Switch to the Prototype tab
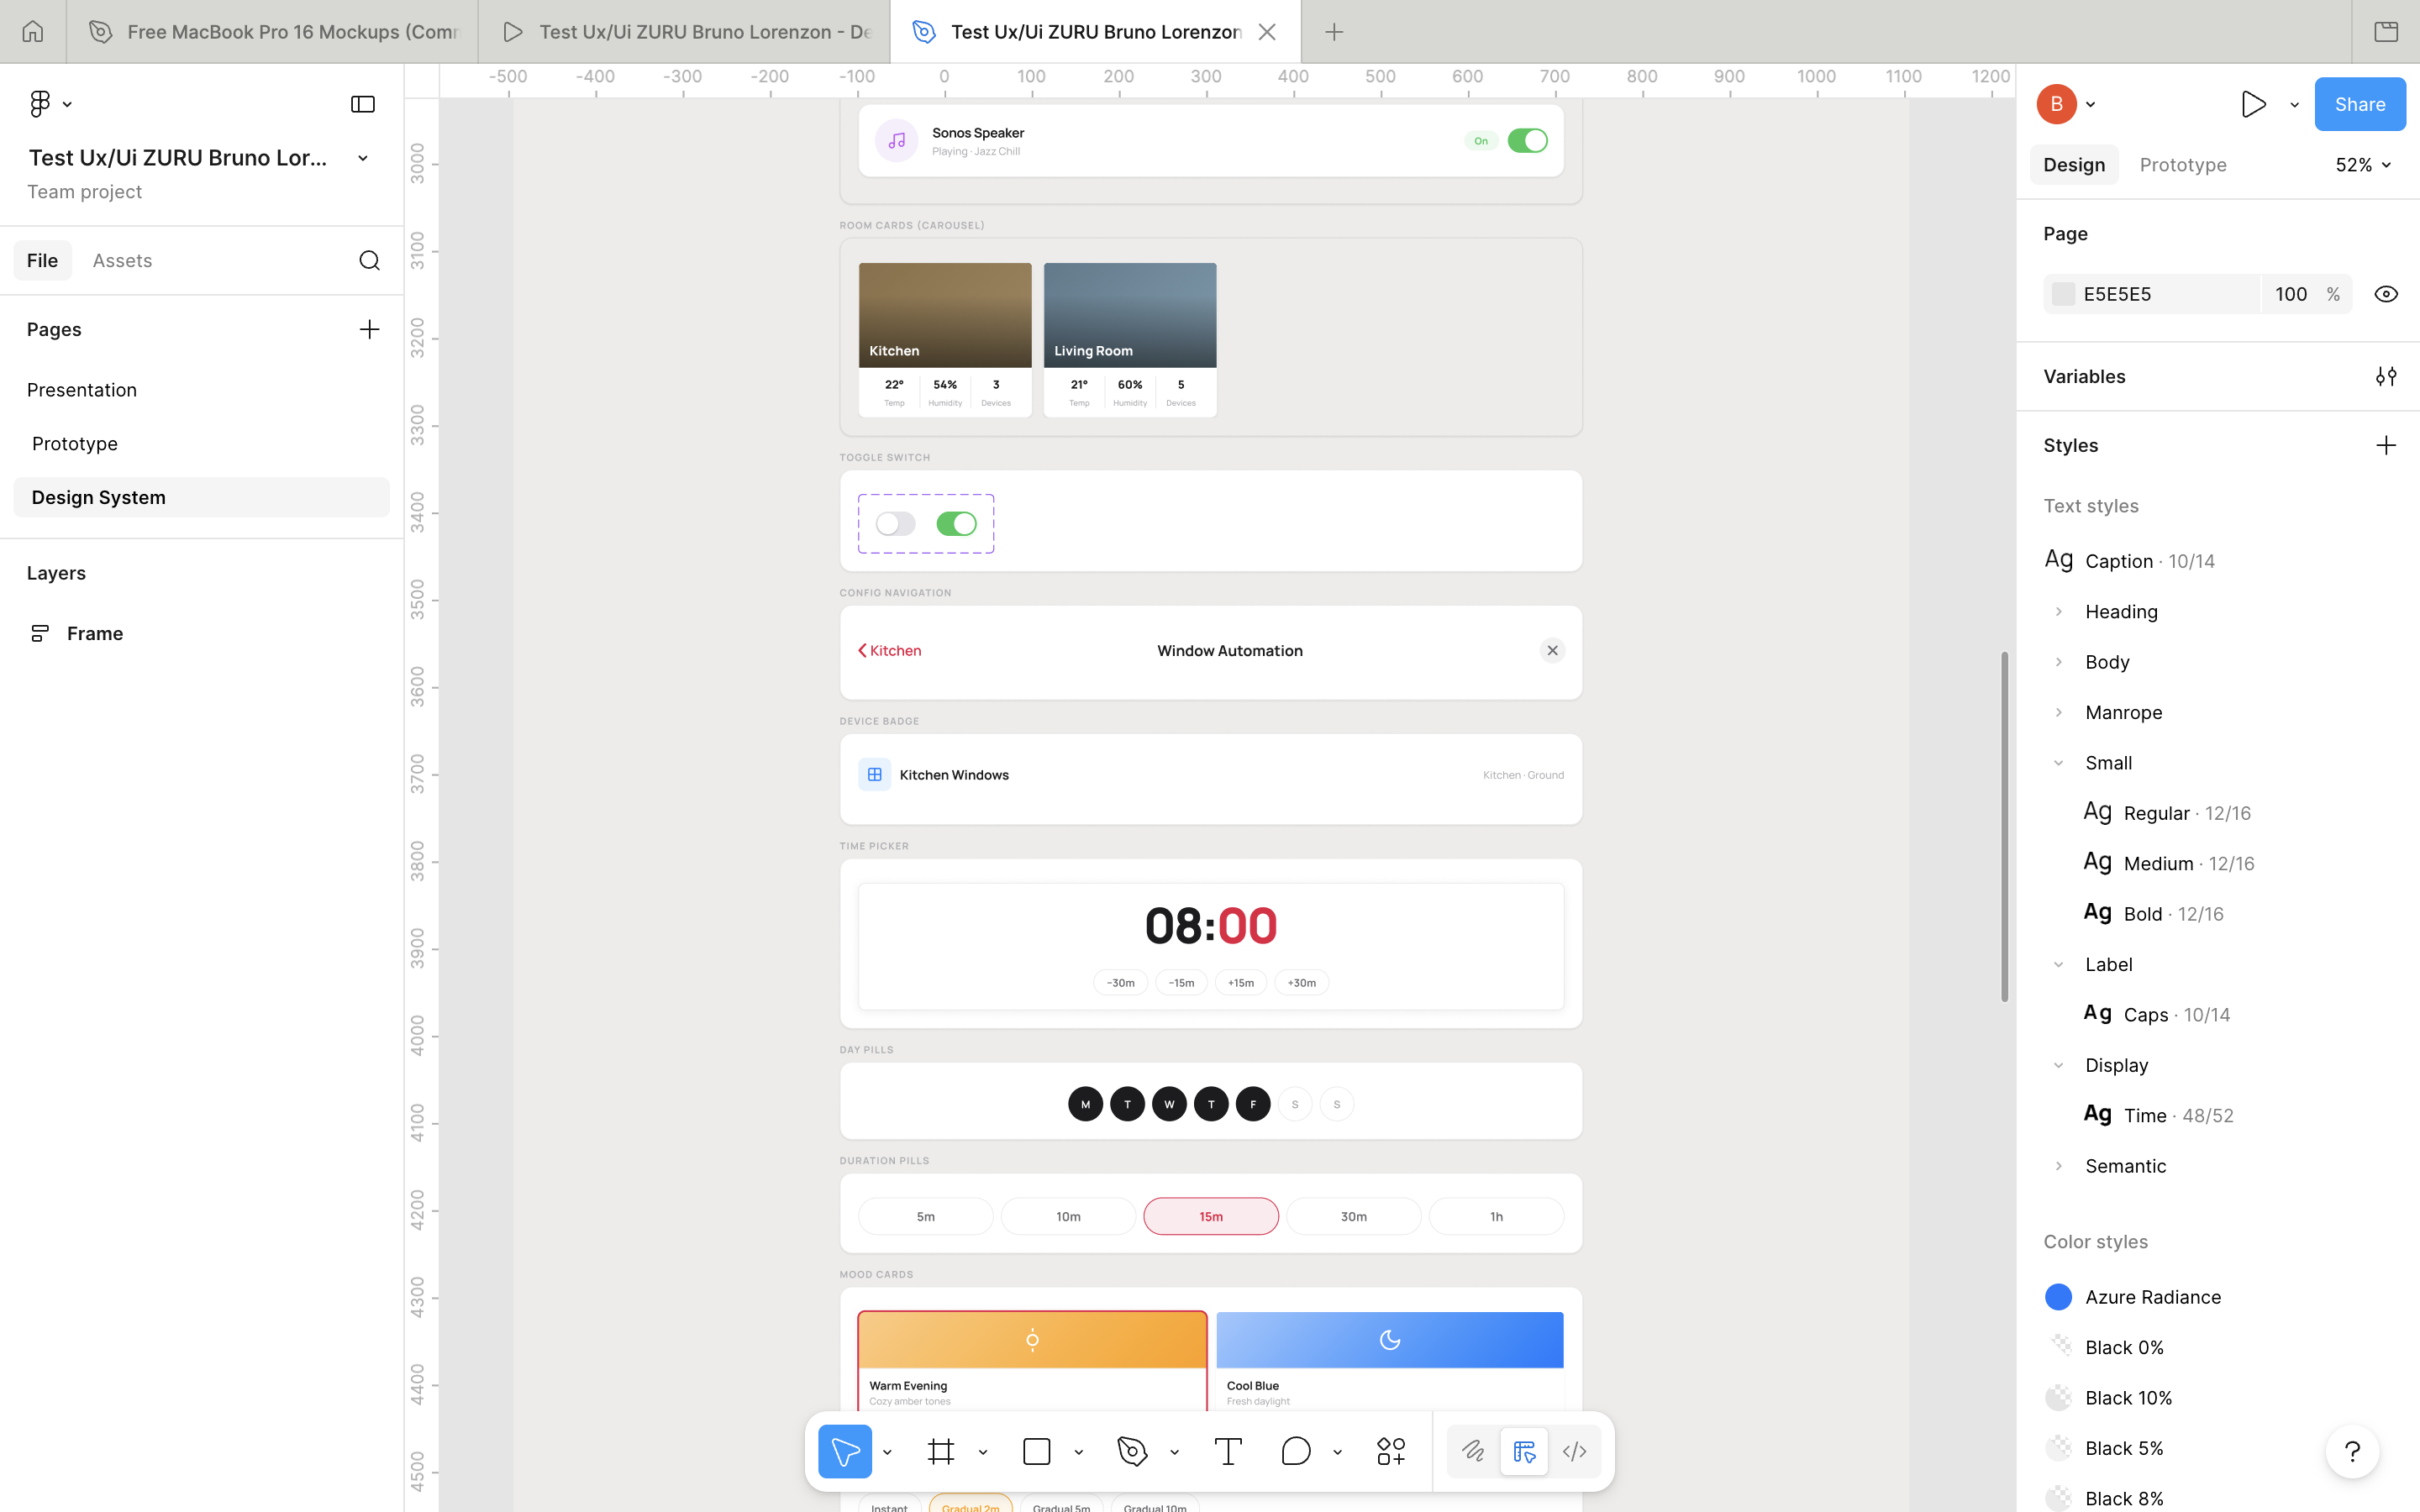Viewport: 2420px width, 1512px height. click(x=2182, y=164)
